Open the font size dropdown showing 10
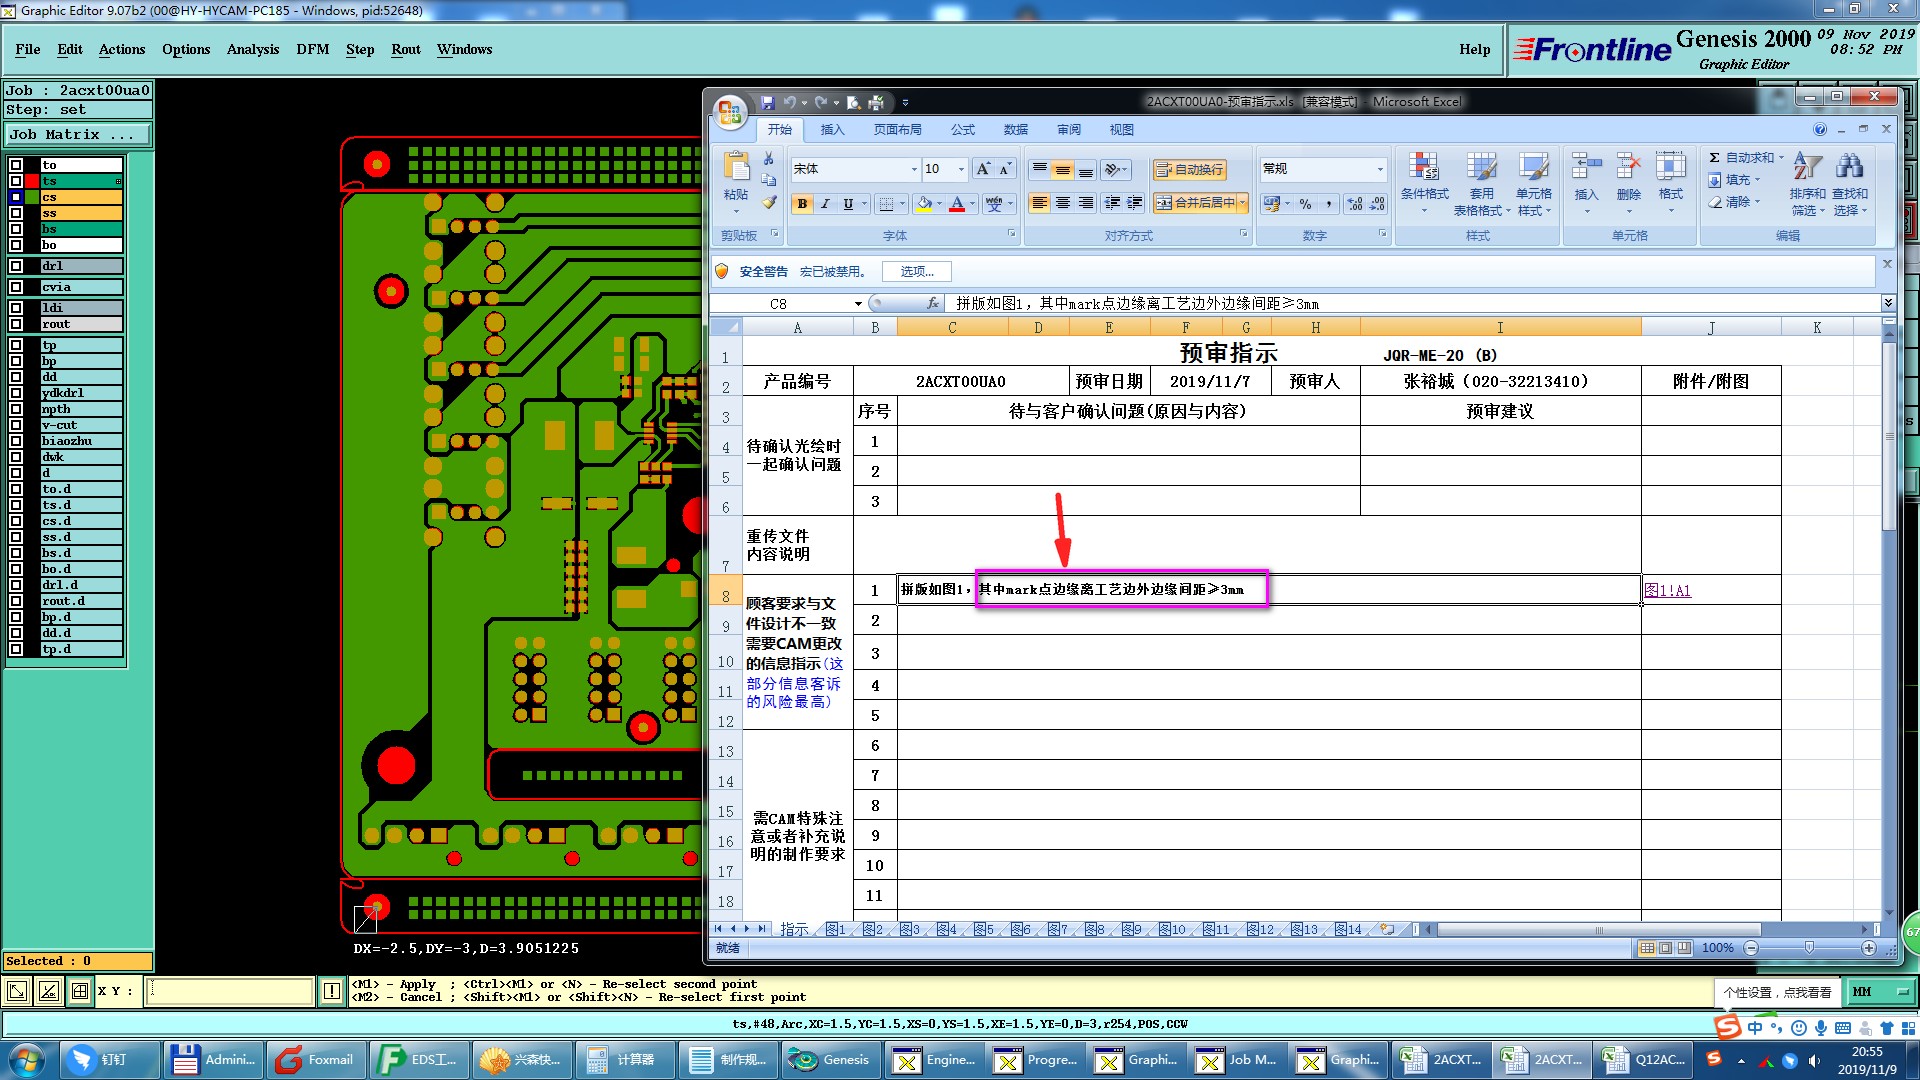 click(x=961, y=169)
